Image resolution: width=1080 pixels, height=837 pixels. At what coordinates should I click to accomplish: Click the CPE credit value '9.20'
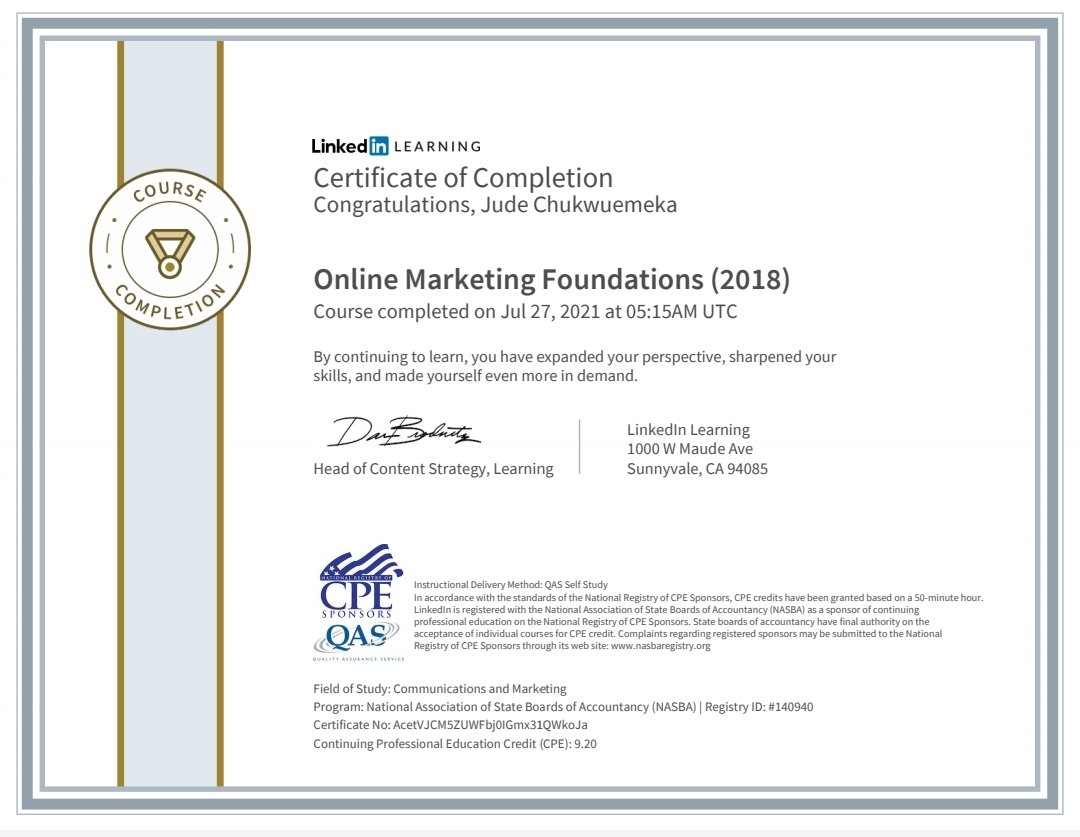585,743
